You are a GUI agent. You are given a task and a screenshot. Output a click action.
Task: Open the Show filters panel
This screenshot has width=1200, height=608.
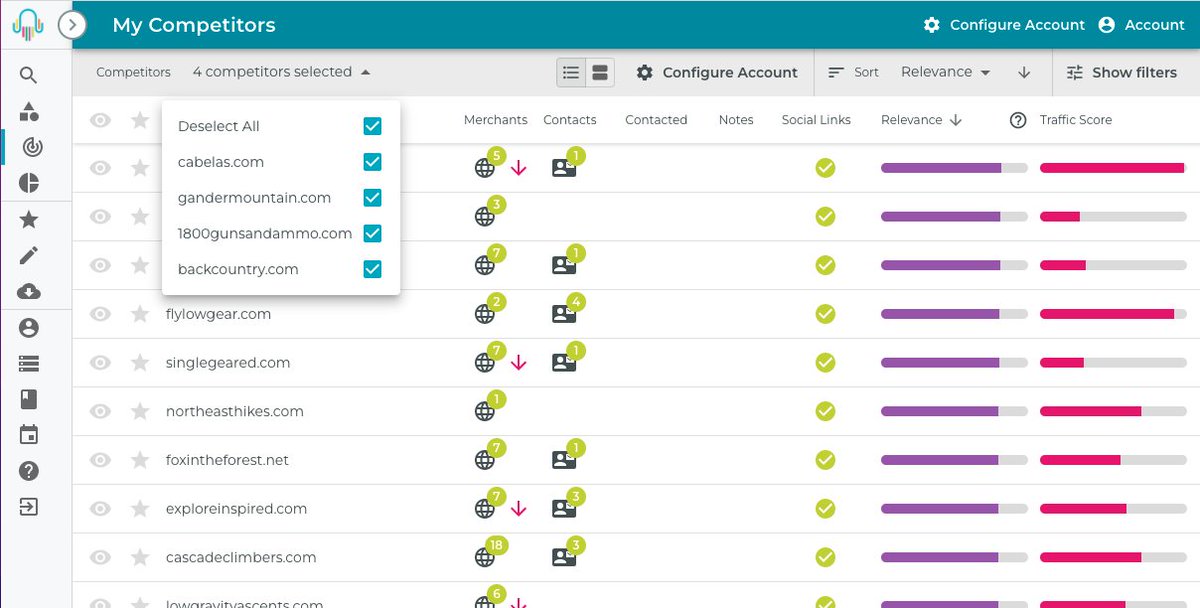point(1122,72)
